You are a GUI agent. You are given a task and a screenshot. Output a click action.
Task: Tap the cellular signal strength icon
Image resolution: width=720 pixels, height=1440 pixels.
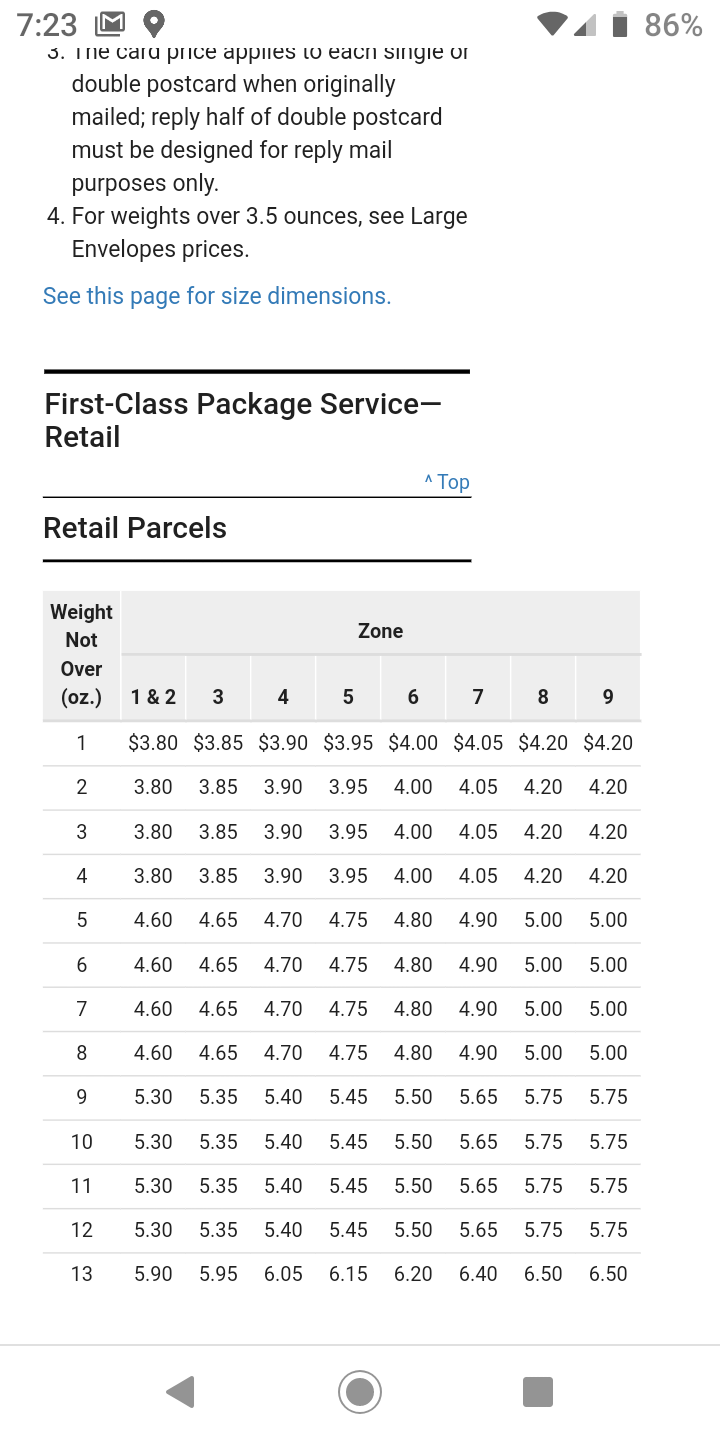[x=587, y=24]
